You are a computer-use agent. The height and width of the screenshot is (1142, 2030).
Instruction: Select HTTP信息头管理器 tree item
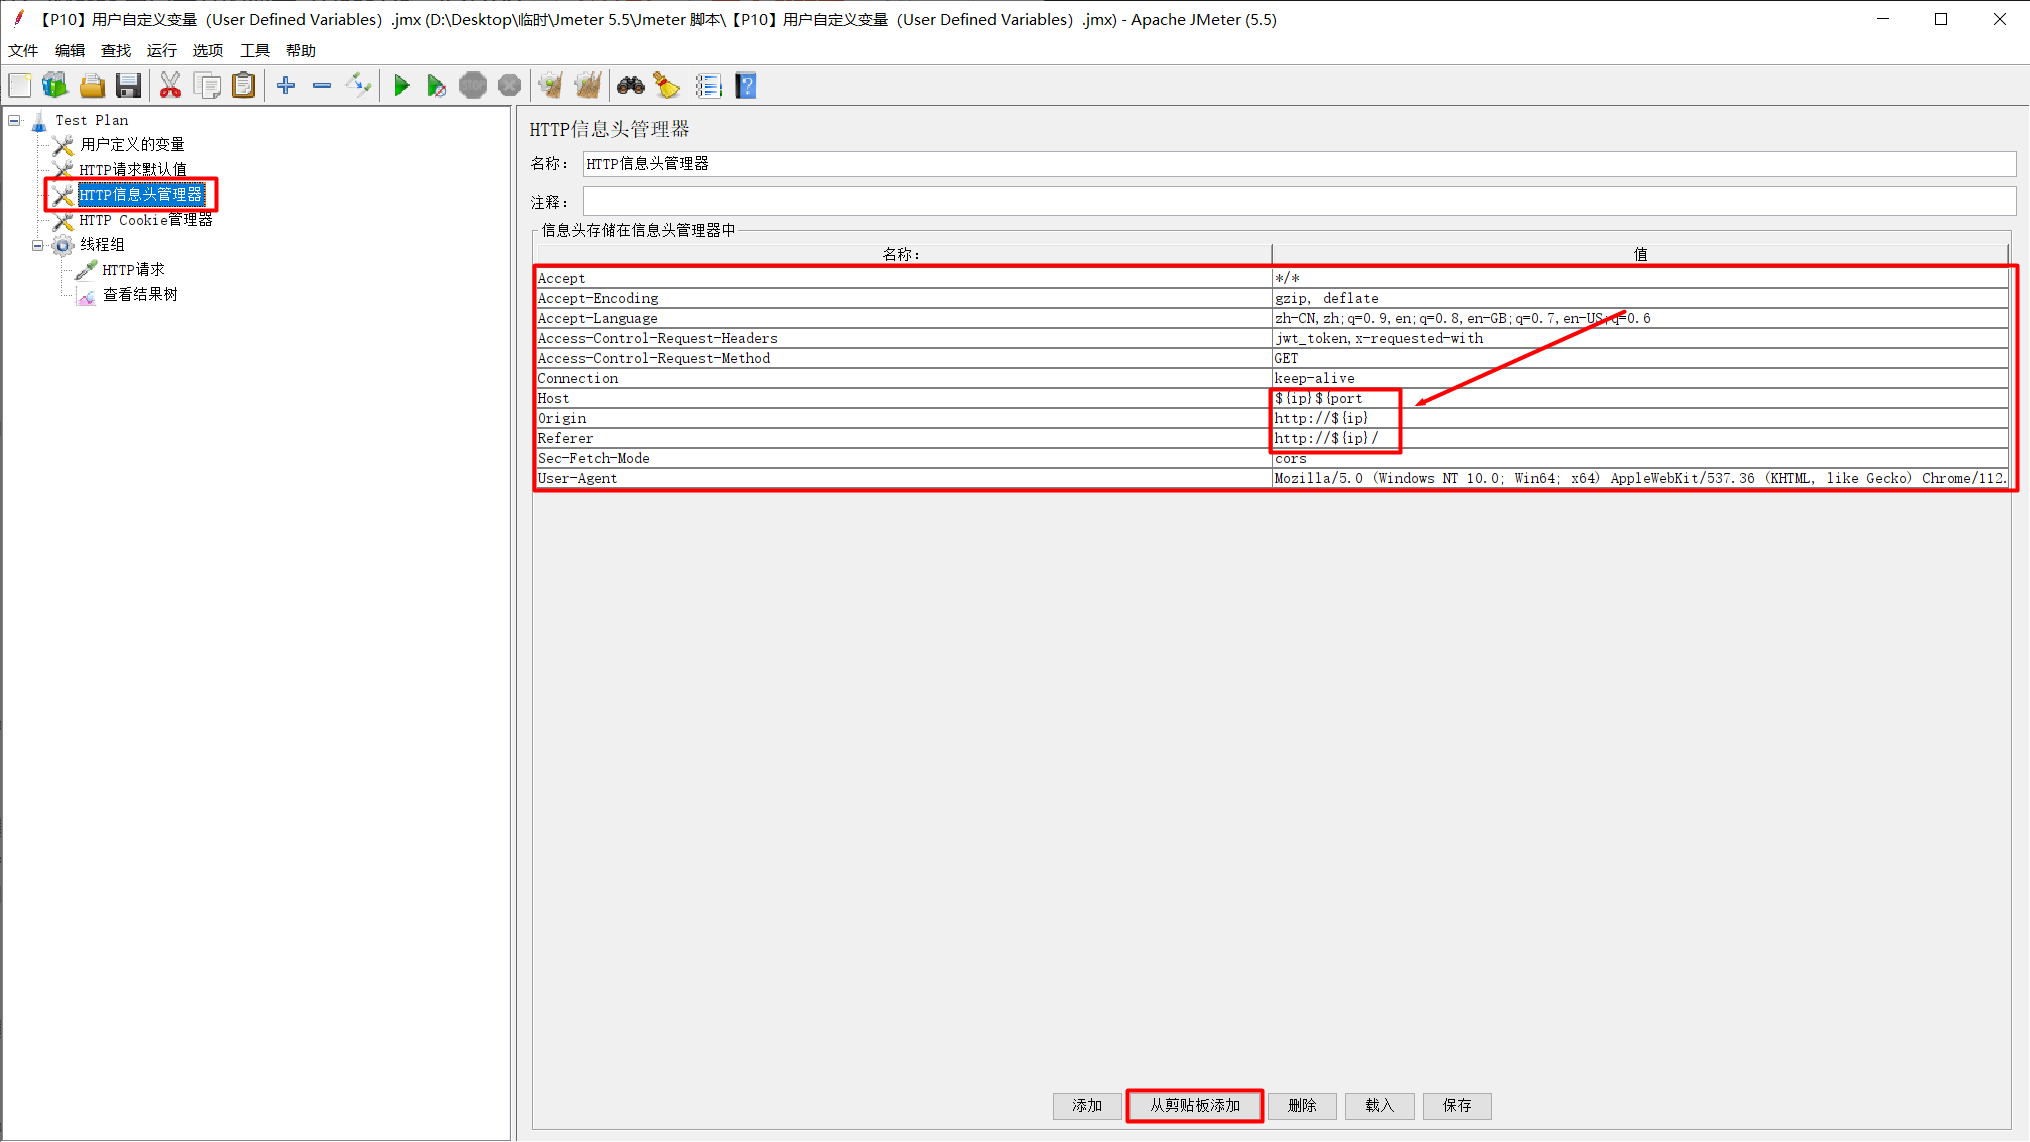141,195
